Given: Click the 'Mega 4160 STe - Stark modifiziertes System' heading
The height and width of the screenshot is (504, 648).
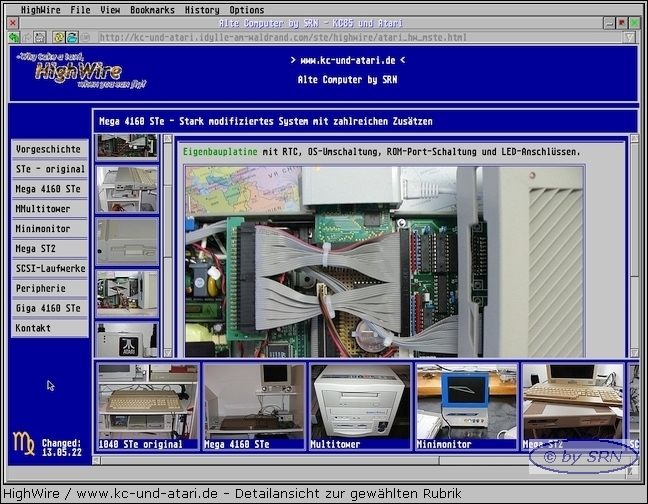Looking at the screenshot, I should point(266,121).
